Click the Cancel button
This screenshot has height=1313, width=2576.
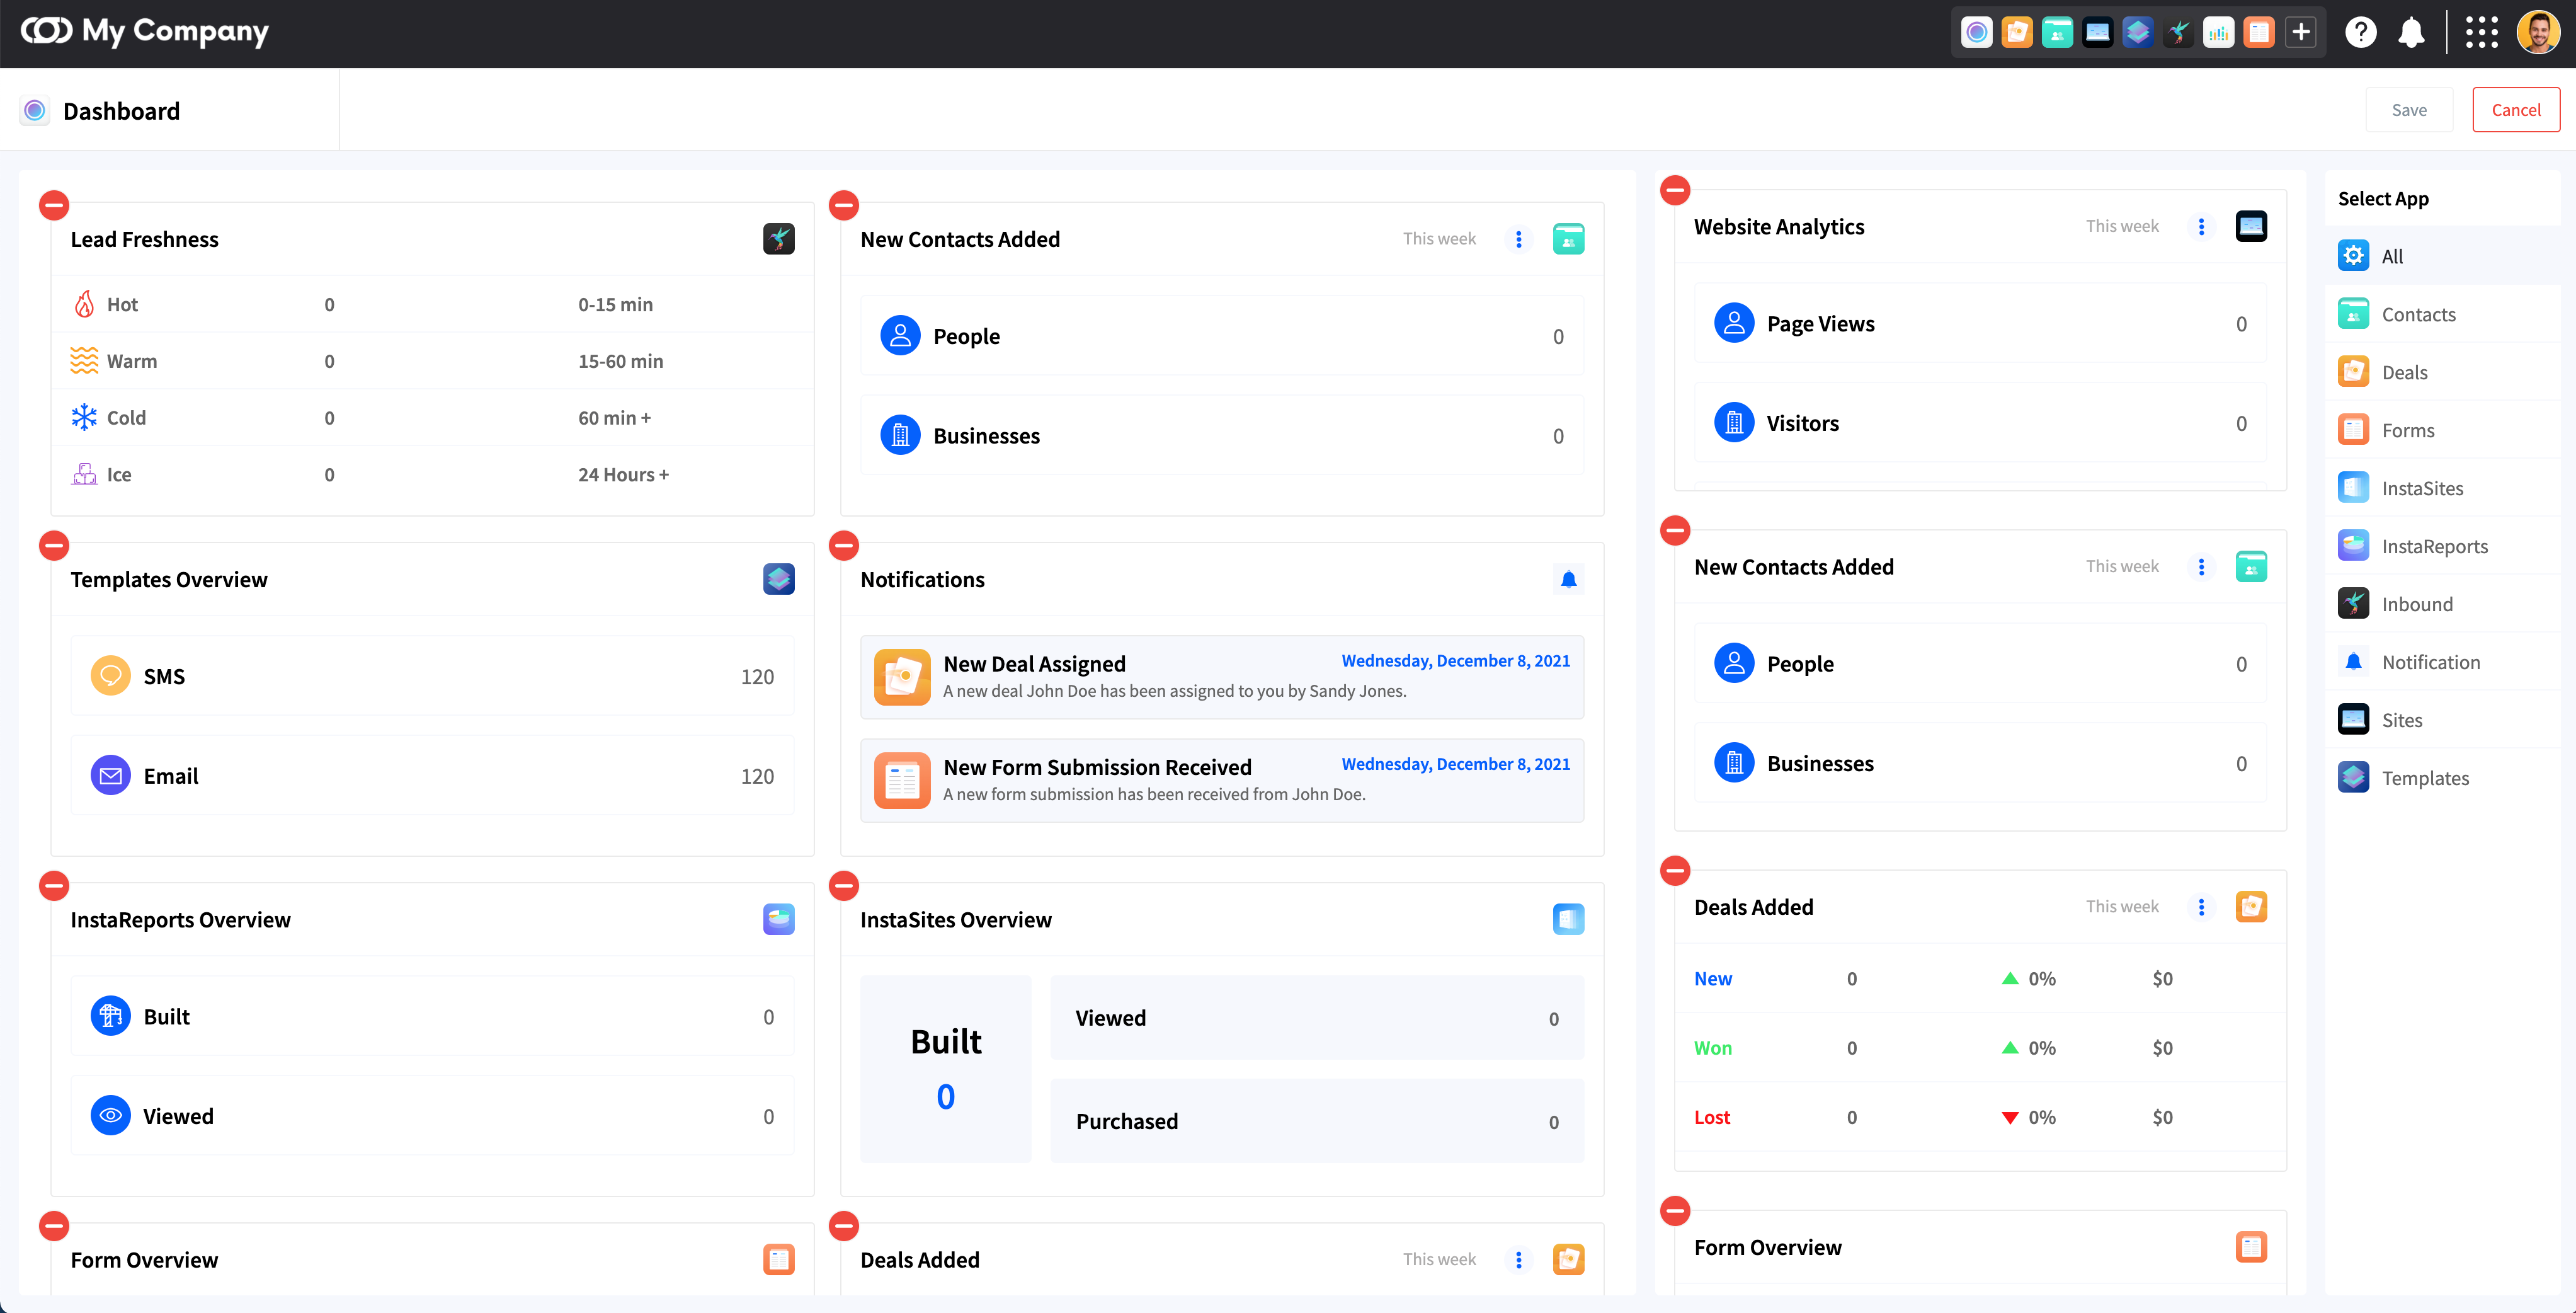[2515, 110]
